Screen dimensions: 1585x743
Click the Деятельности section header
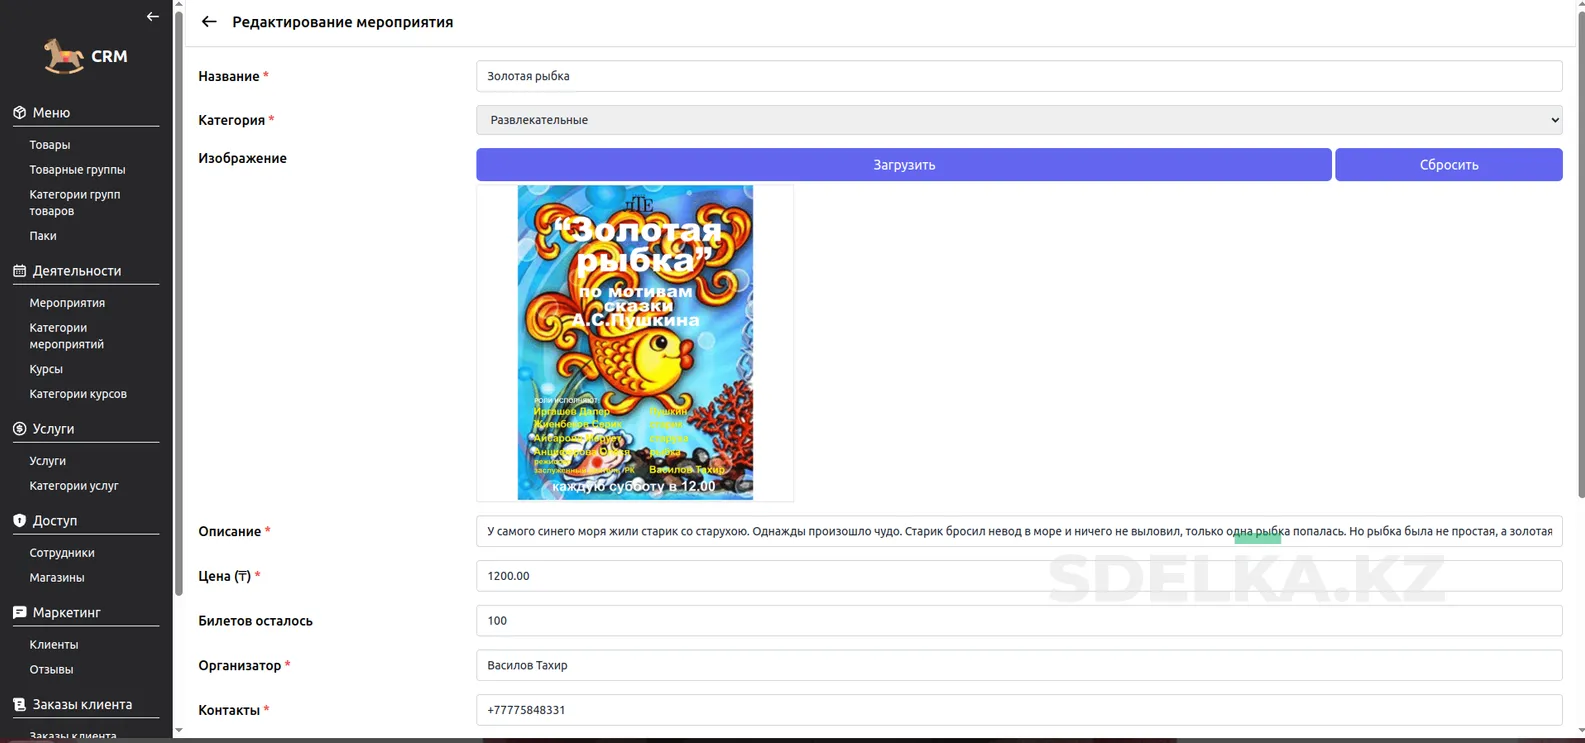77,271
